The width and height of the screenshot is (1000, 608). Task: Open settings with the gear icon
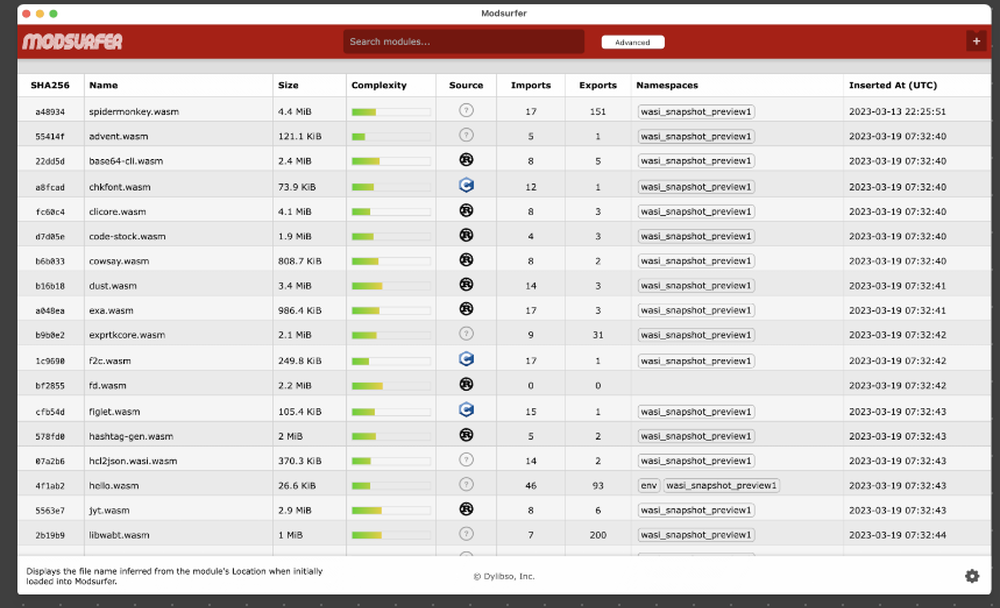click(972, 576)
